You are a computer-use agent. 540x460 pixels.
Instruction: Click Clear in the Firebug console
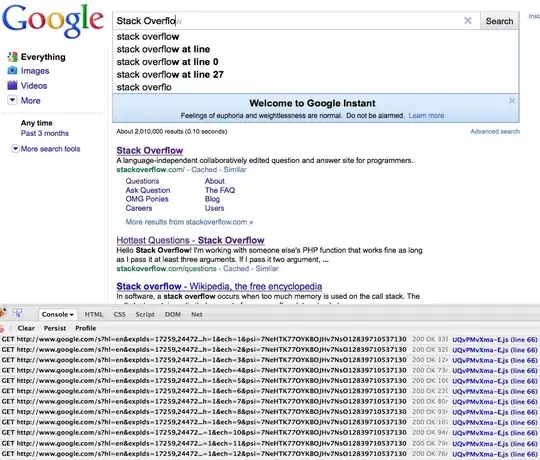coord(26,328)
